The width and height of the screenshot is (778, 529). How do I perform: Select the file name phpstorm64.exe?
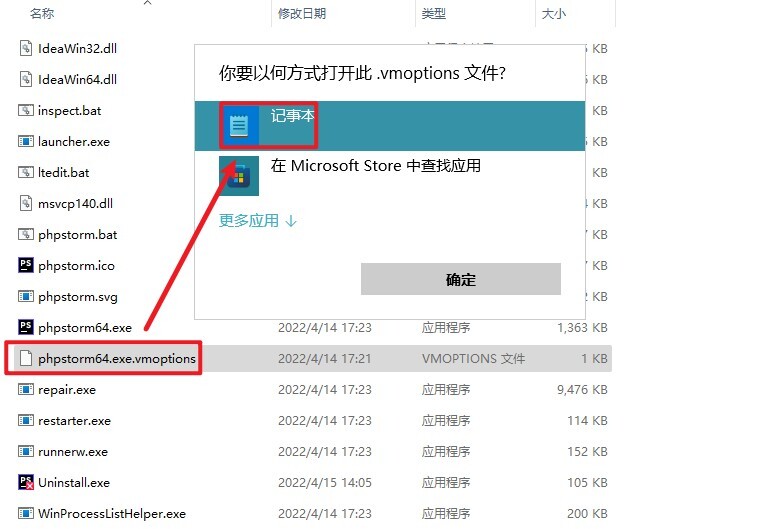click(x=85, y=328)
